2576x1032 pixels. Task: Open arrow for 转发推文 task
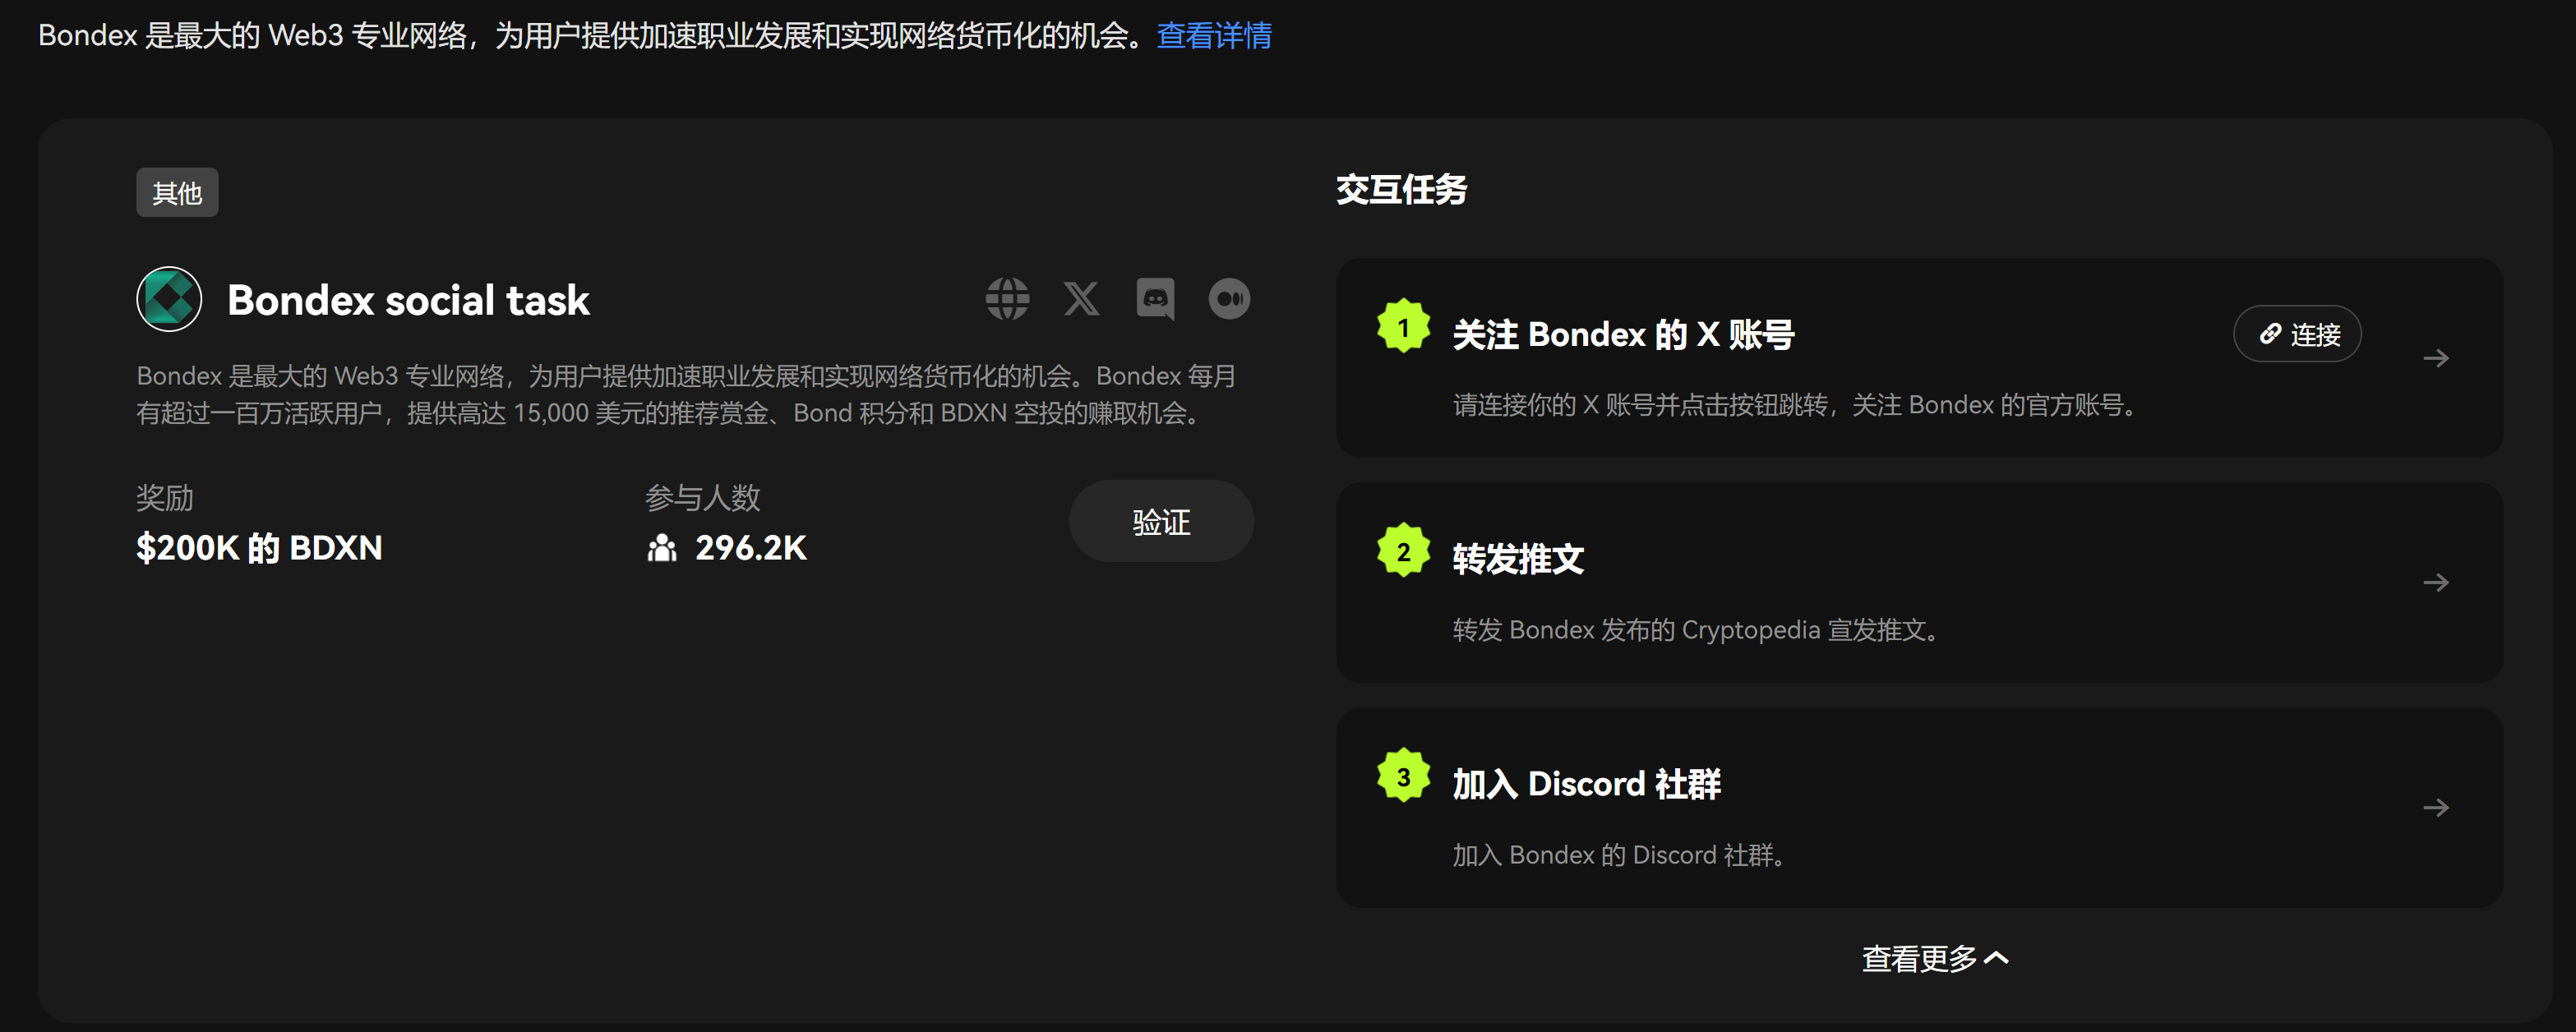coord(2436,583)
